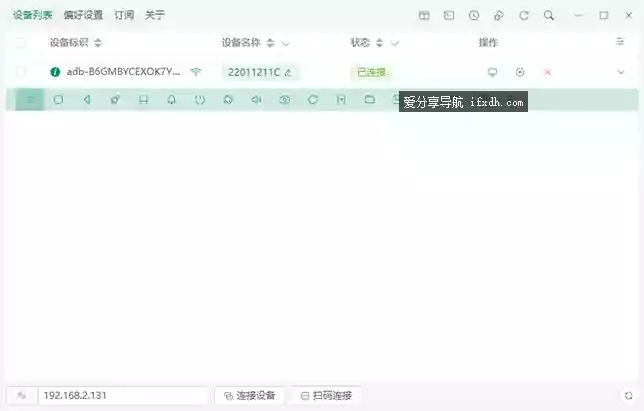This screenshot has width=644, height=411.
Task: Toggle the highlighted control bar menu button
Action: coord(30,99)
